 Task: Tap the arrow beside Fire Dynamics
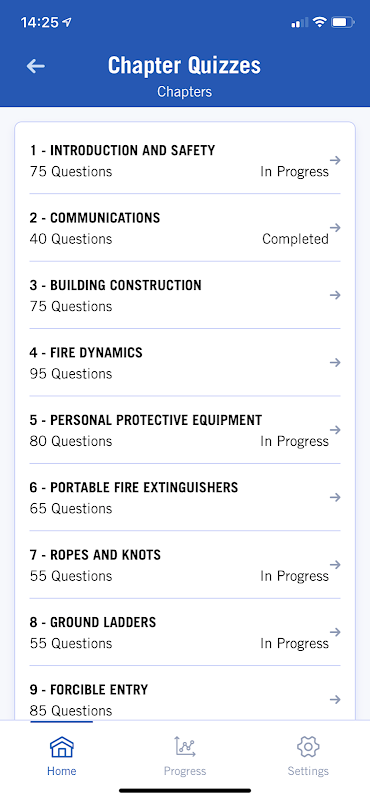[x=335, y=362]
